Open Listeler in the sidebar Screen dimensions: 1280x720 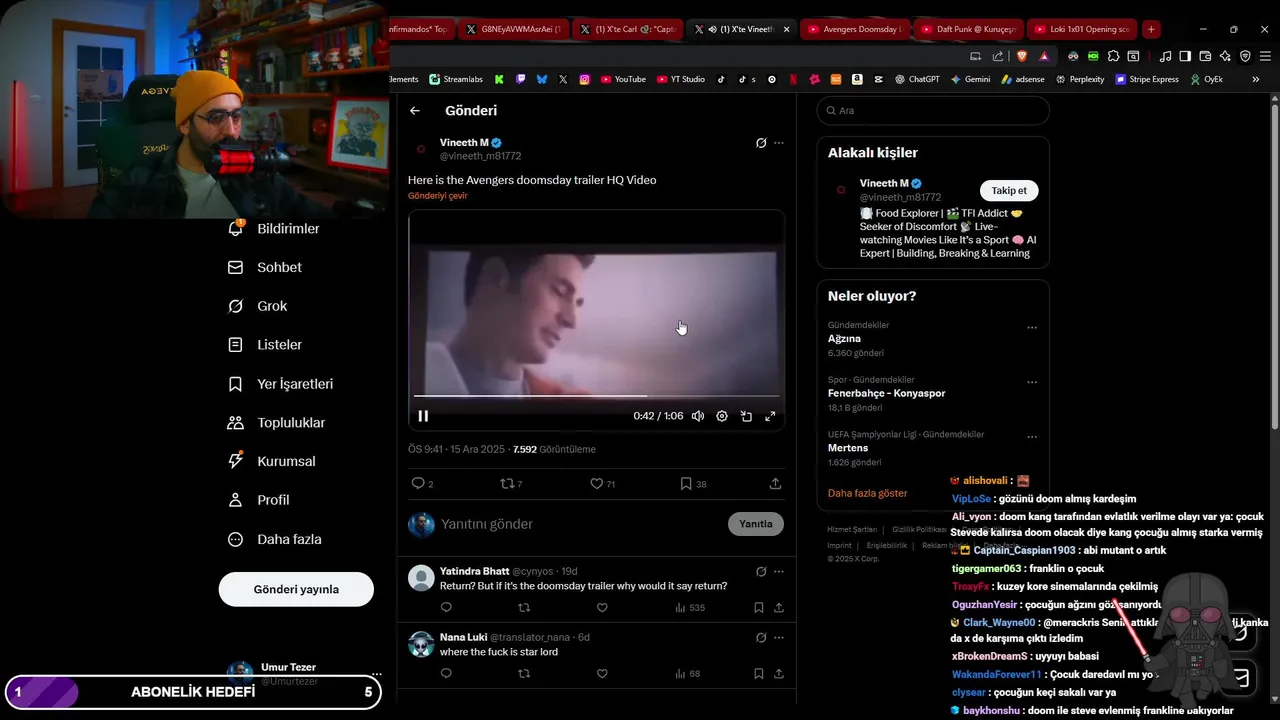coord(265,345)
